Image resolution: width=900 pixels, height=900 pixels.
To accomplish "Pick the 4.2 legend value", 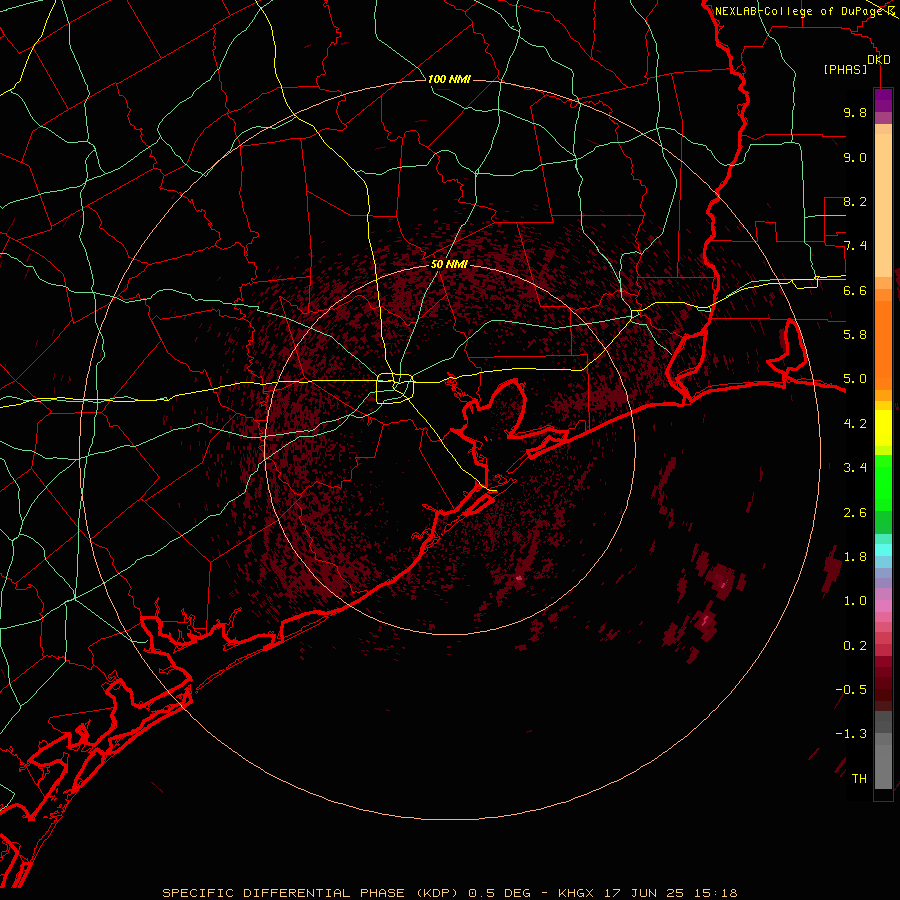I will point(855,424).
